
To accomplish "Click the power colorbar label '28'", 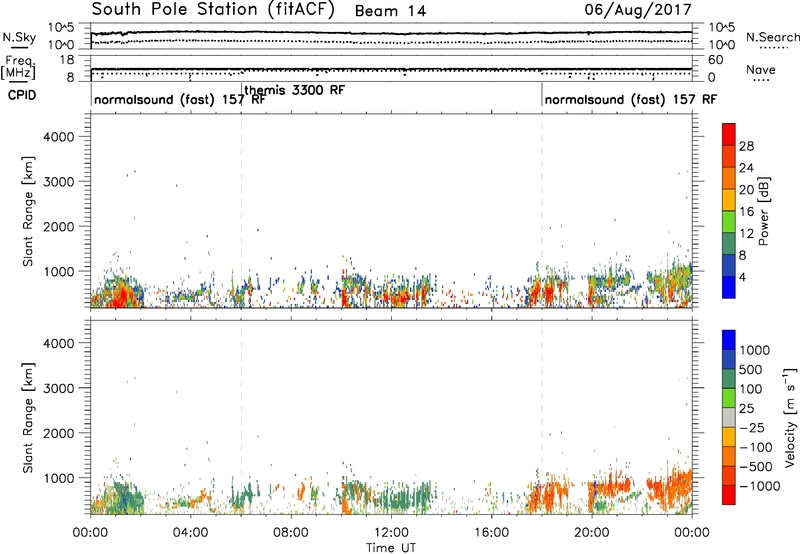I will click(x=746, y=146).
